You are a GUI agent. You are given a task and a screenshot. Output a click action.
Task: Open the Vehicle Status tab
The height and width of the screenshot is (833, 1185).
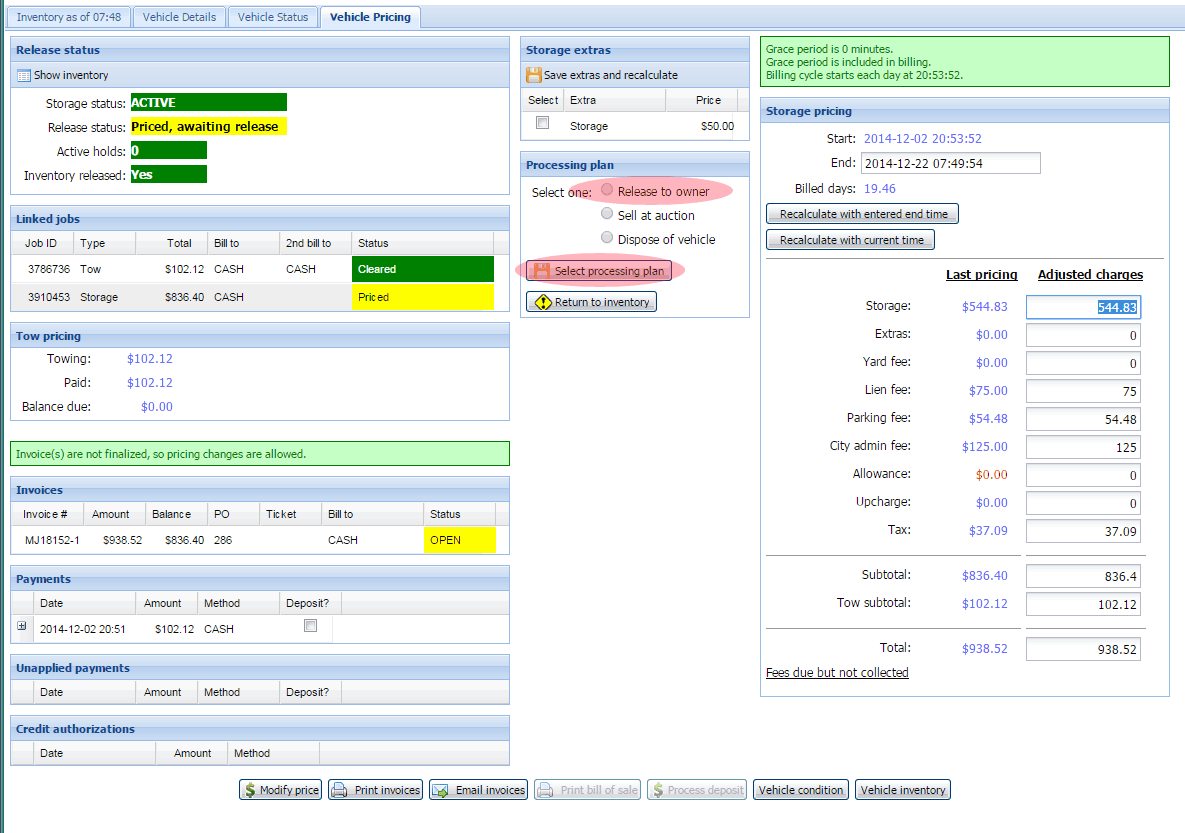pos(273,17)
